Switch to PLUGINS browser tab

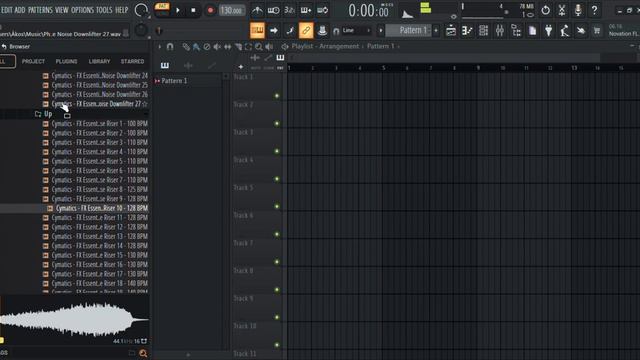click(x=67, y=61)
